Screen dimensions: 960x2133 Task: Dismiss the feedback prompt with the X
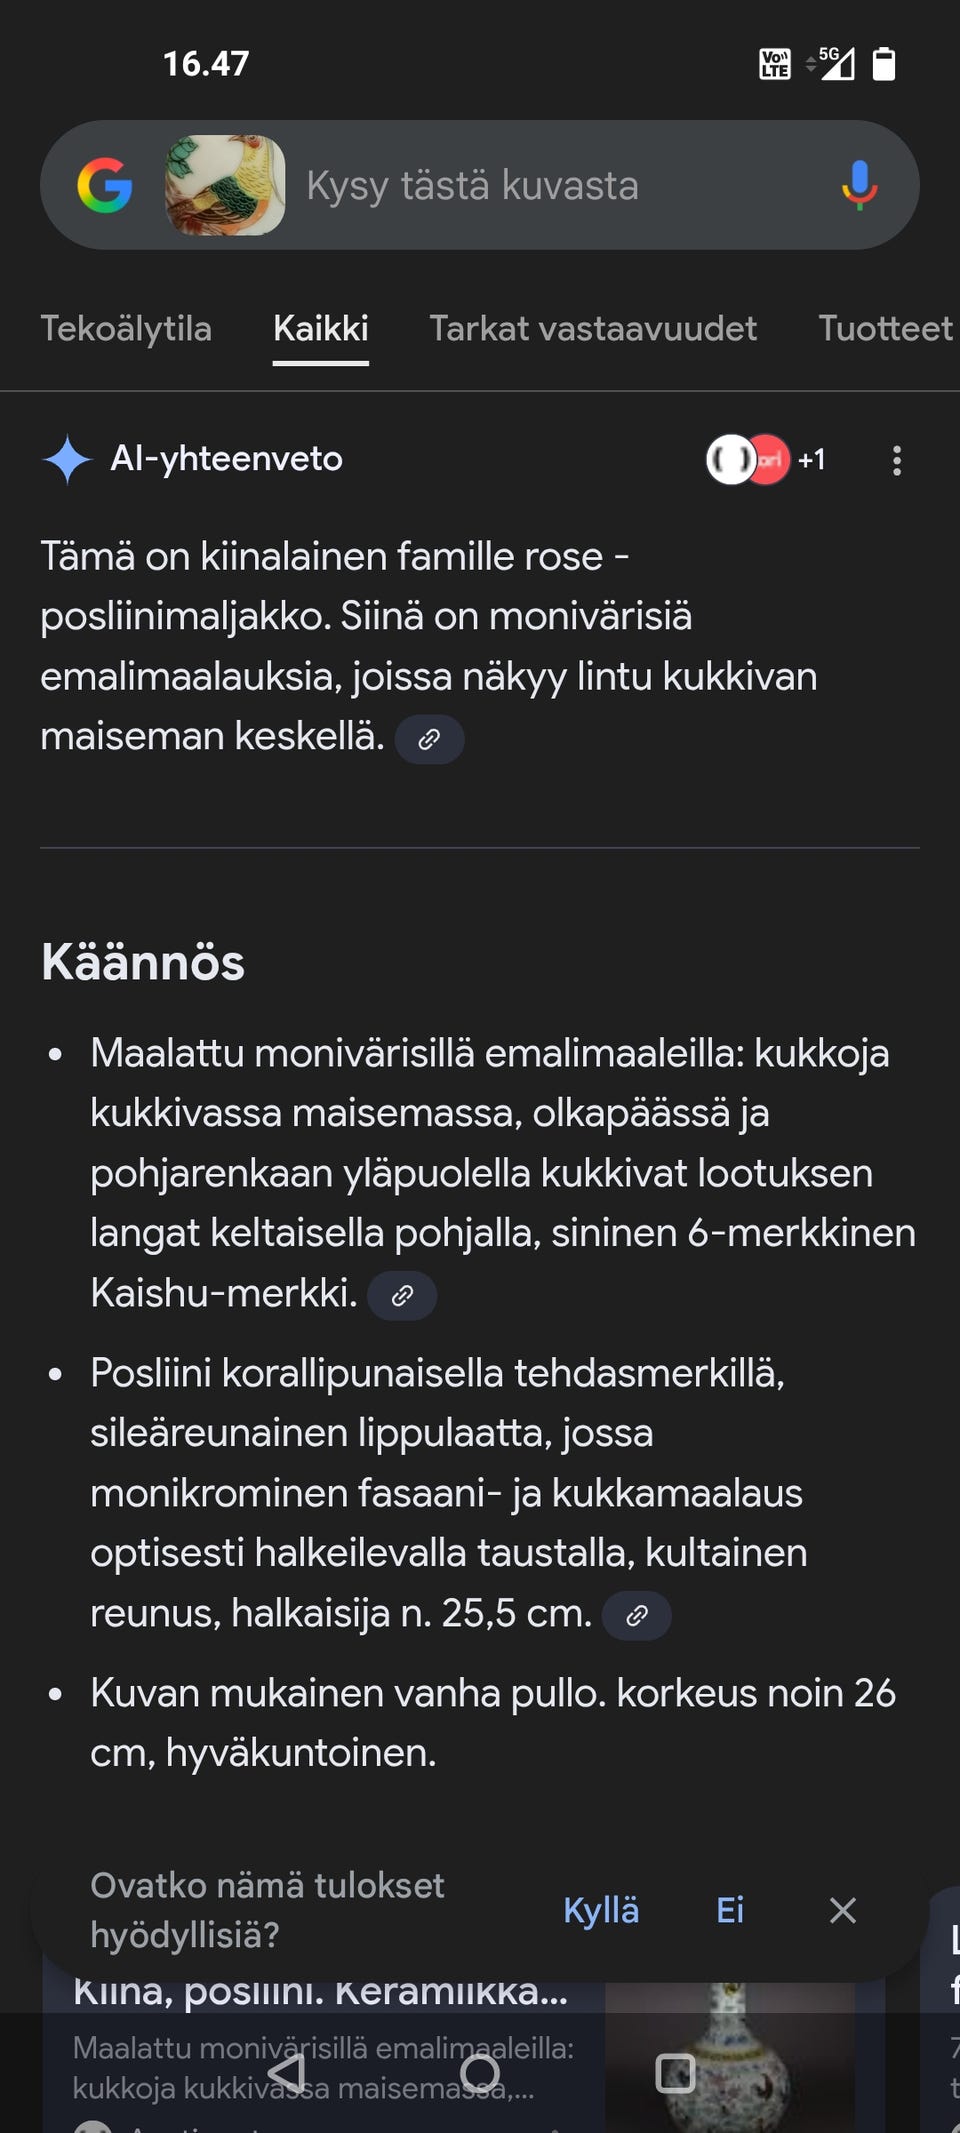(x=843, y=1910)
